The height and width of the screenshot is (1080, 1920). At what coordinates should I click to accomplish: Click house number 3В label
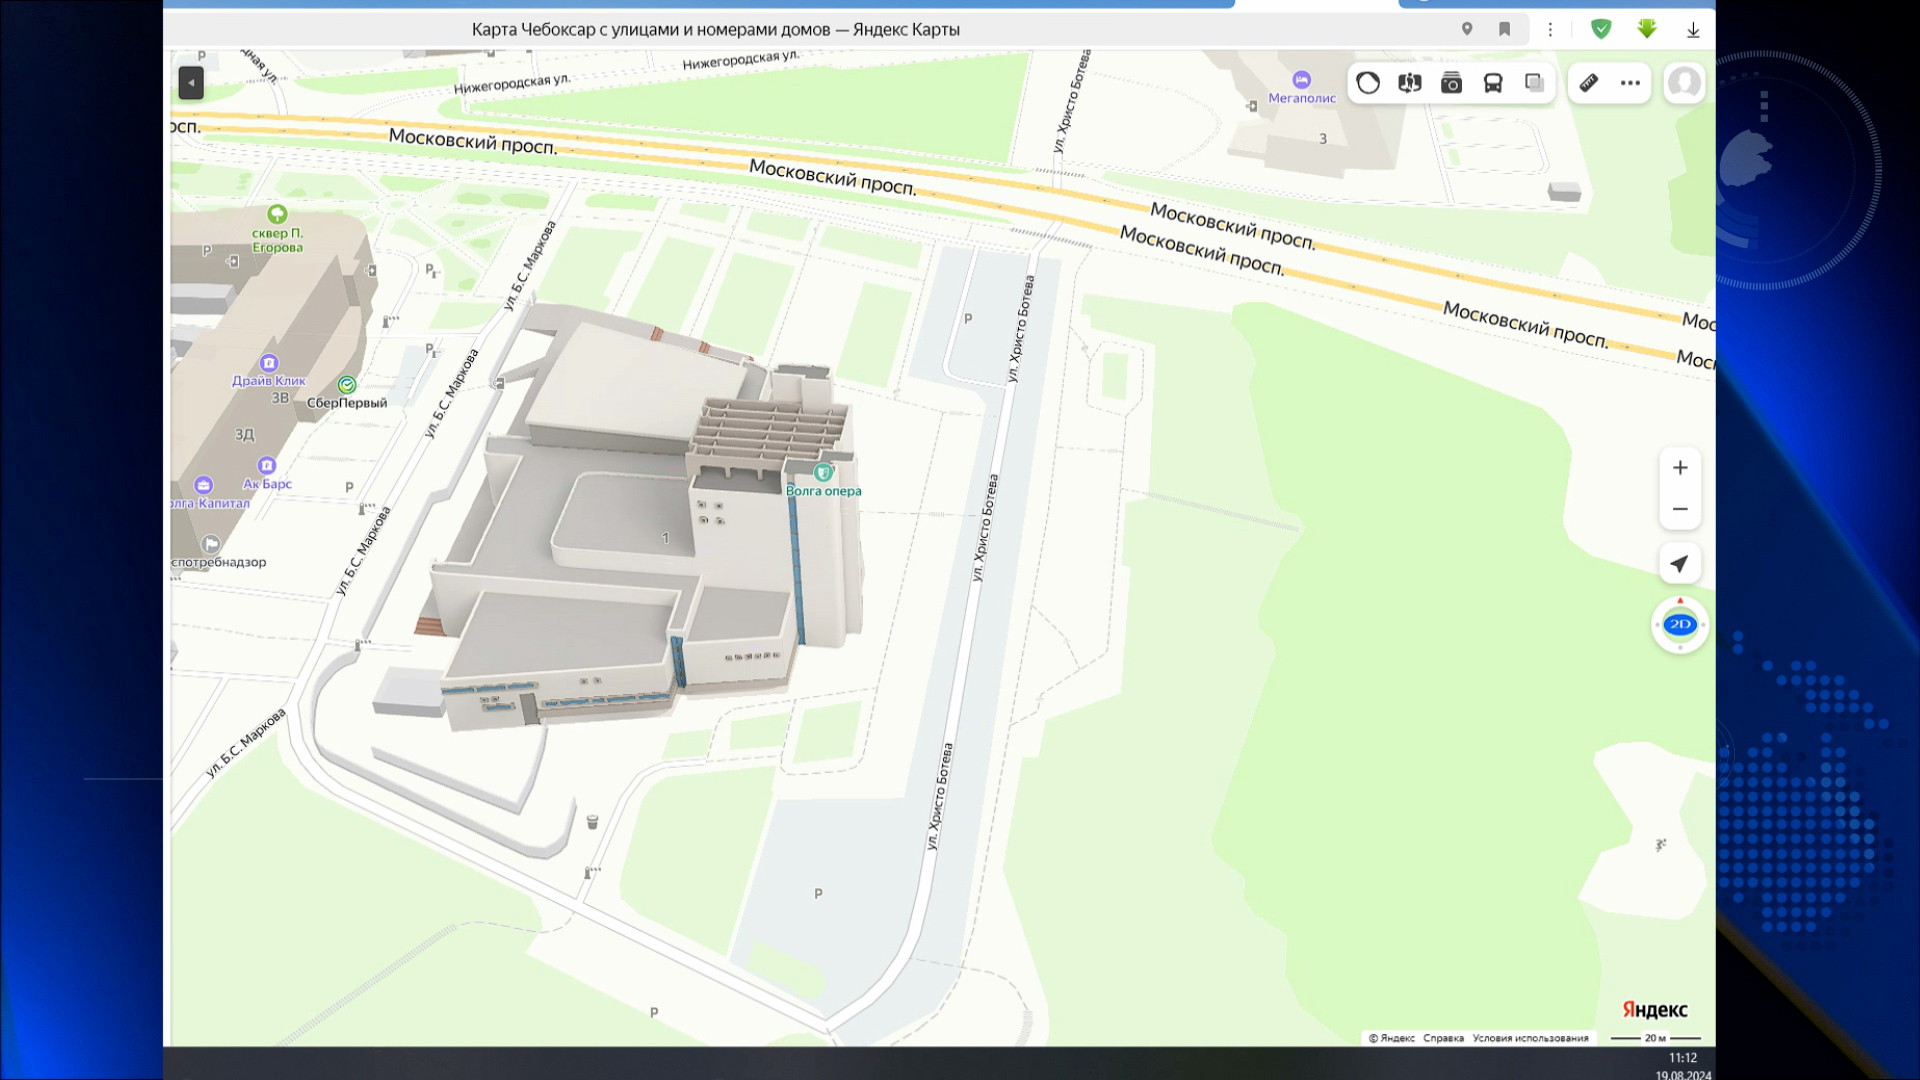280,398
